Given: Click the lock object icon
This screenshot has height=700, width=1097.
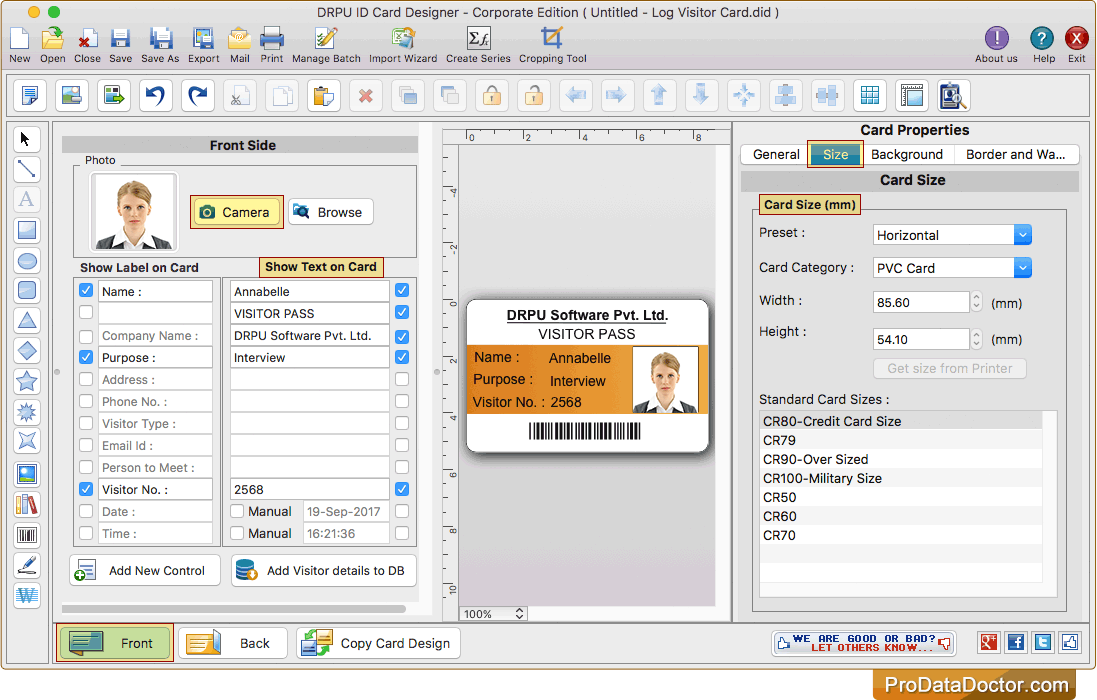Looking at the screenshot, I should (x=492, y=95).
